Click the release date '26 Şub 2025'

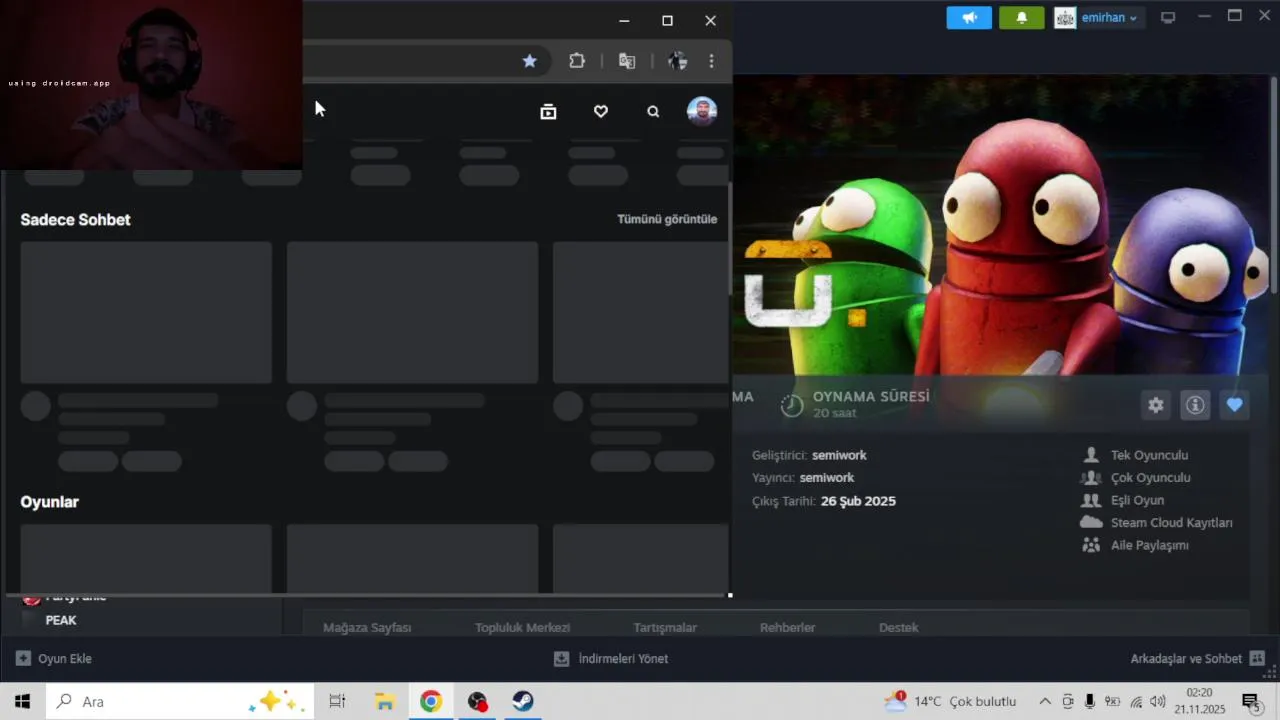coord(858,501)
